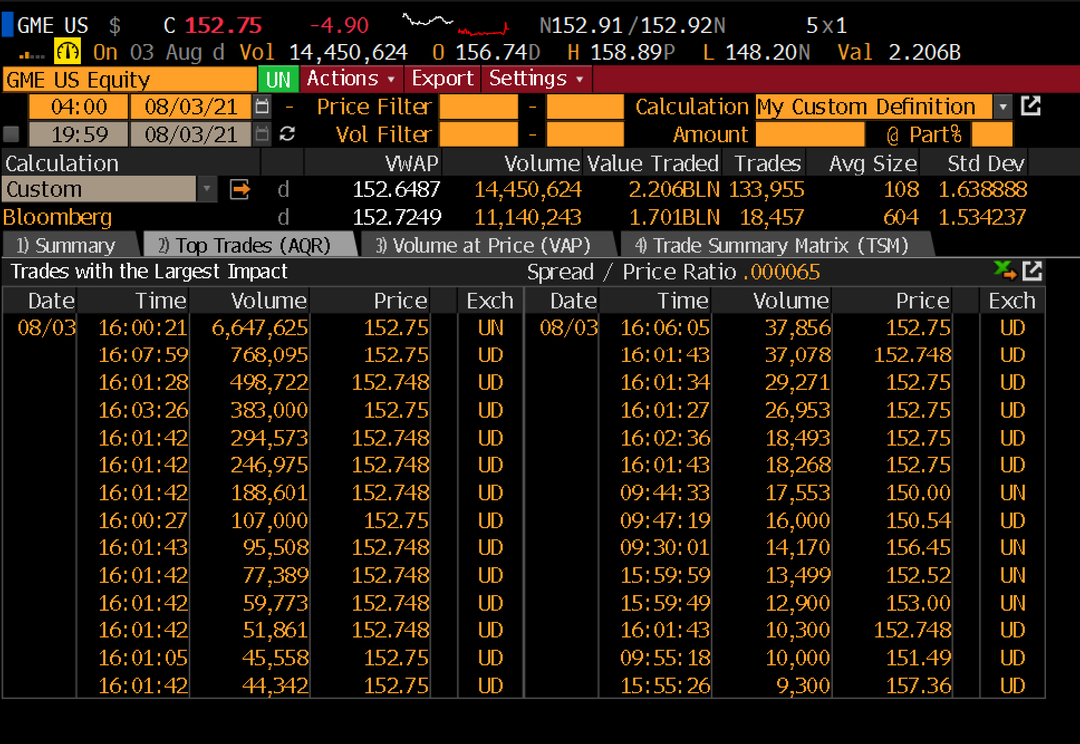
Task: Select the 6,647,625 volume trade row
Action: click(260, 327)
